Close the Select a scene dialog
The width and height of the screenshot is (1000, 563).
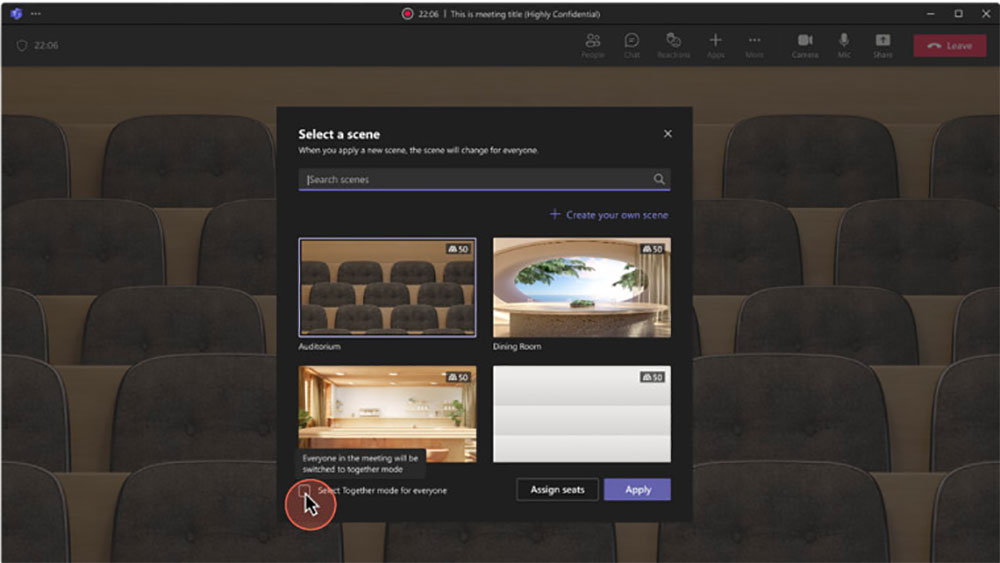pos(668,134)
